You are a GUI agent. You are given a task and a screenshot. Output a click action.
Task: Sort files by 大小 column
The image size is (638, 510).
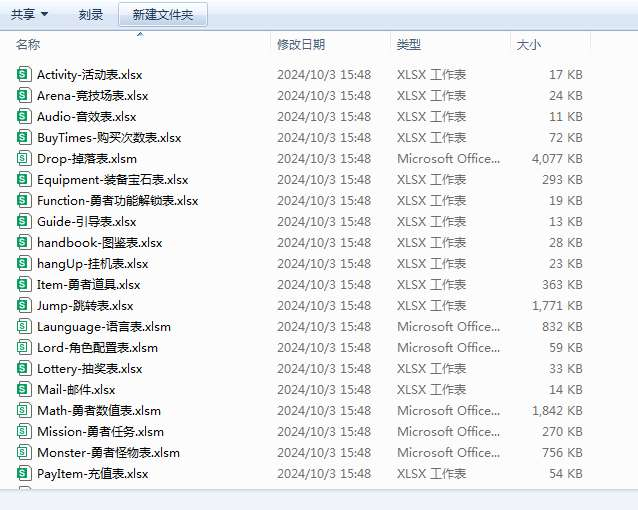click(528, 44)
